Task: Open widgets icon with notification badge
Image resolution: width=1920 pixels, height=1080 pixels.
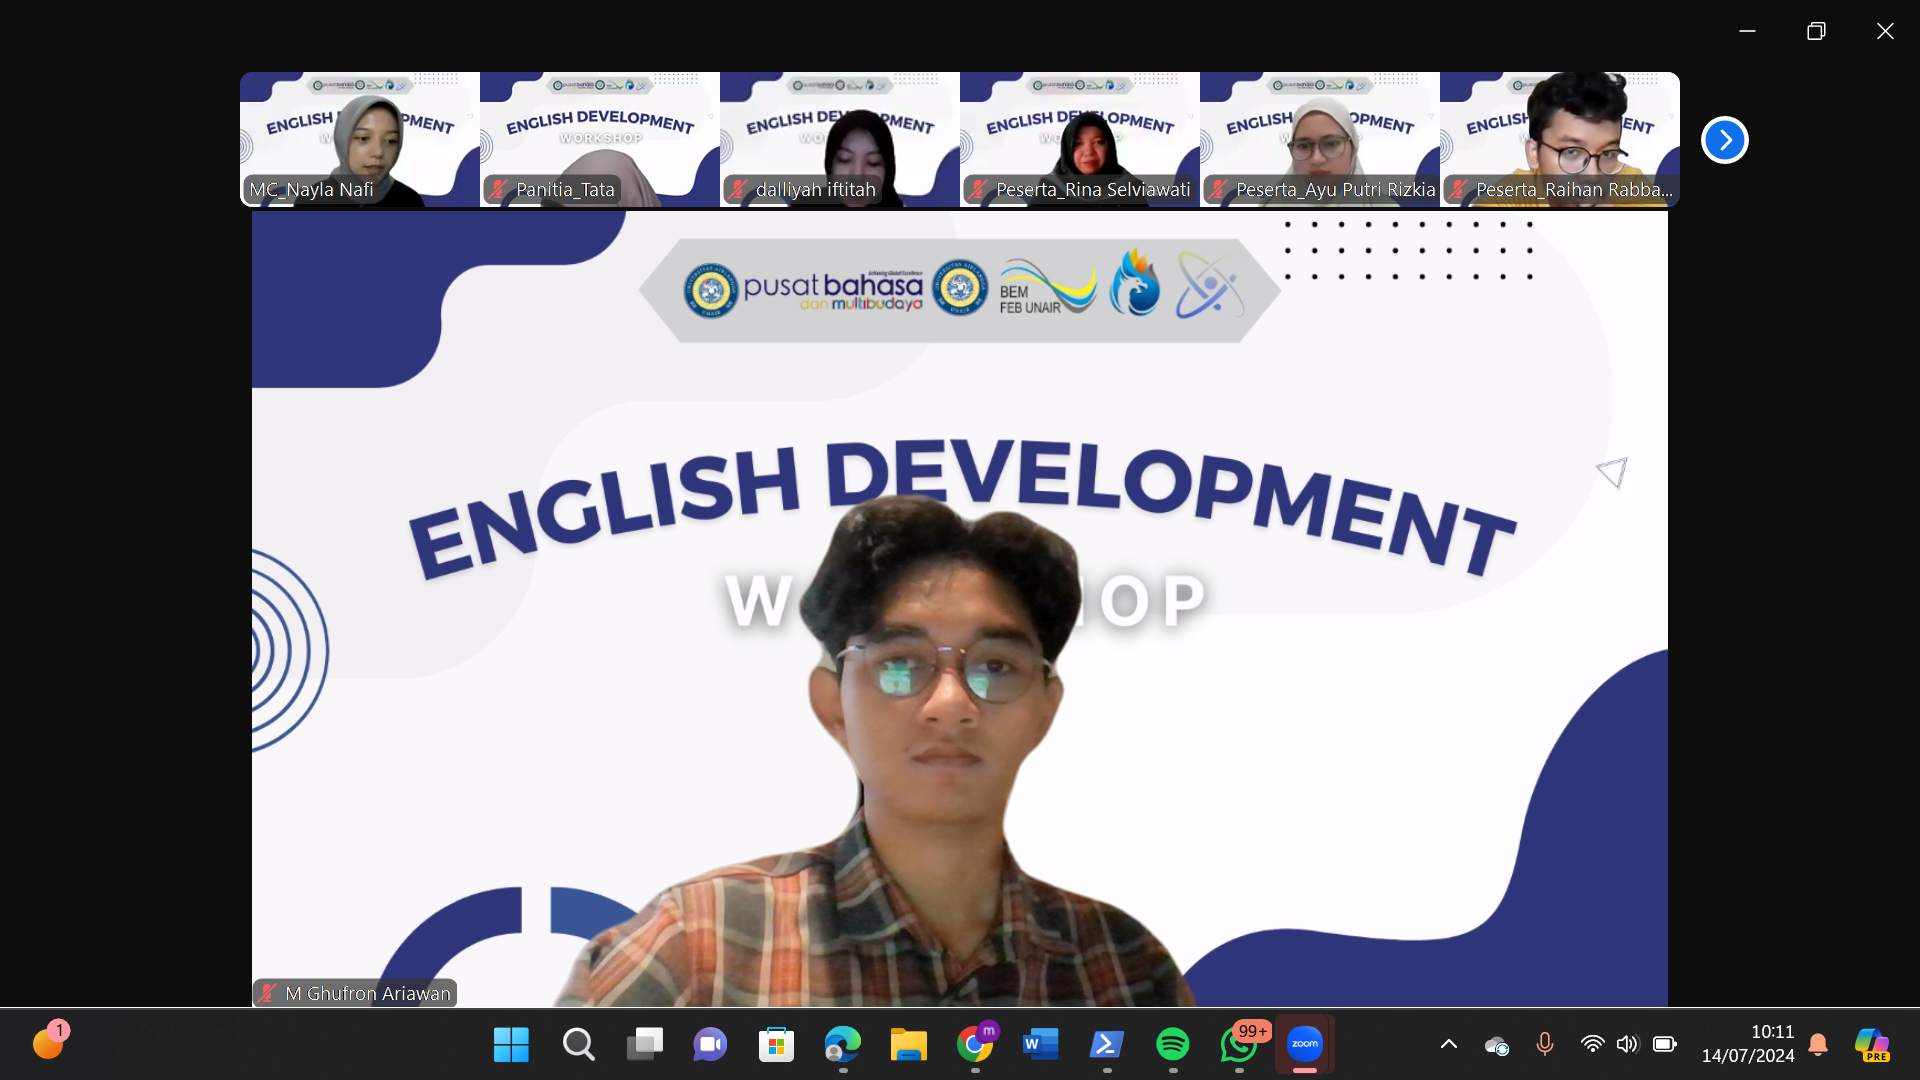Action: 49,1042
